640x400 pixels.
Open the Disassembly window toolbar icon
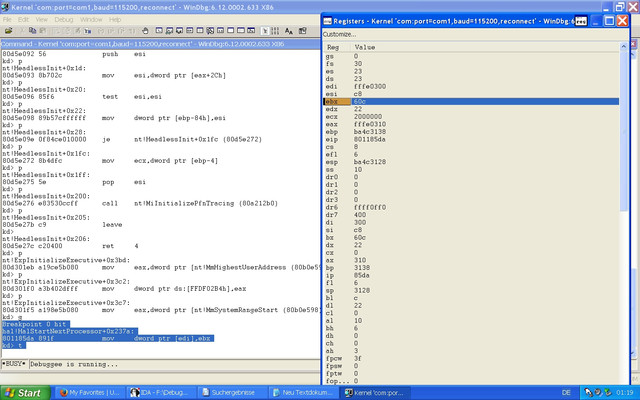coord(220,31)
